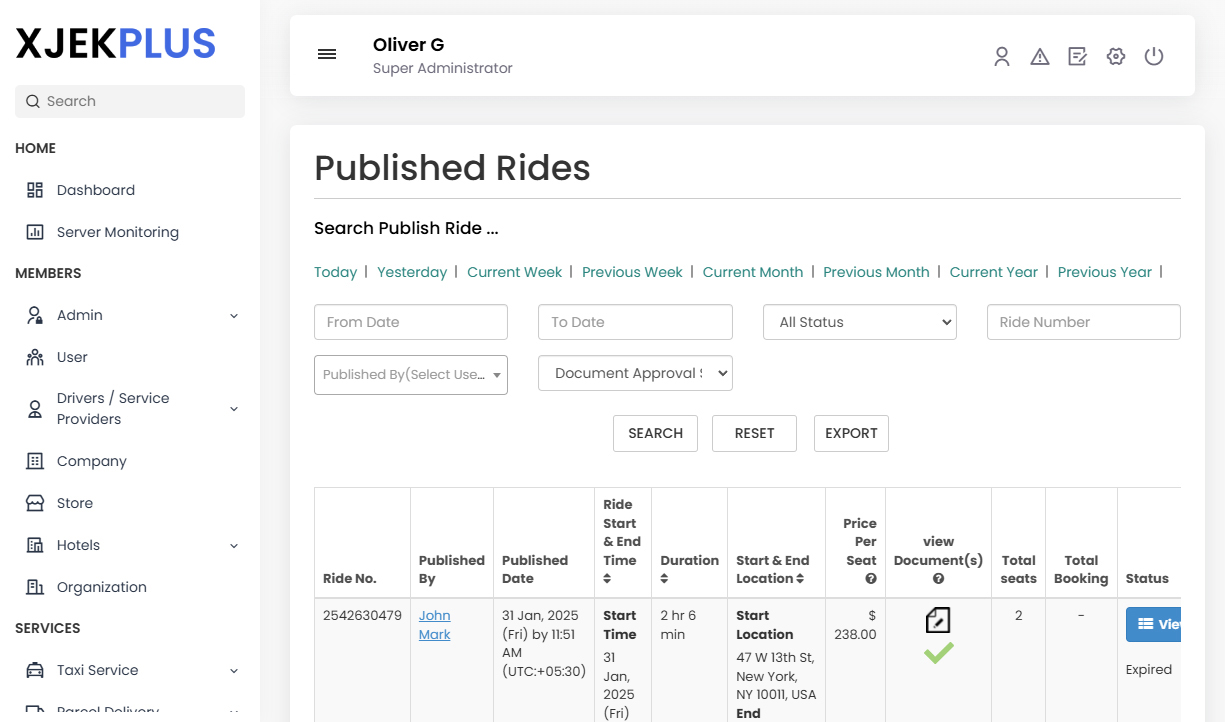1225x722 pixels.
Task: Expand the Admin sidebar section
Action: (233, 315)
